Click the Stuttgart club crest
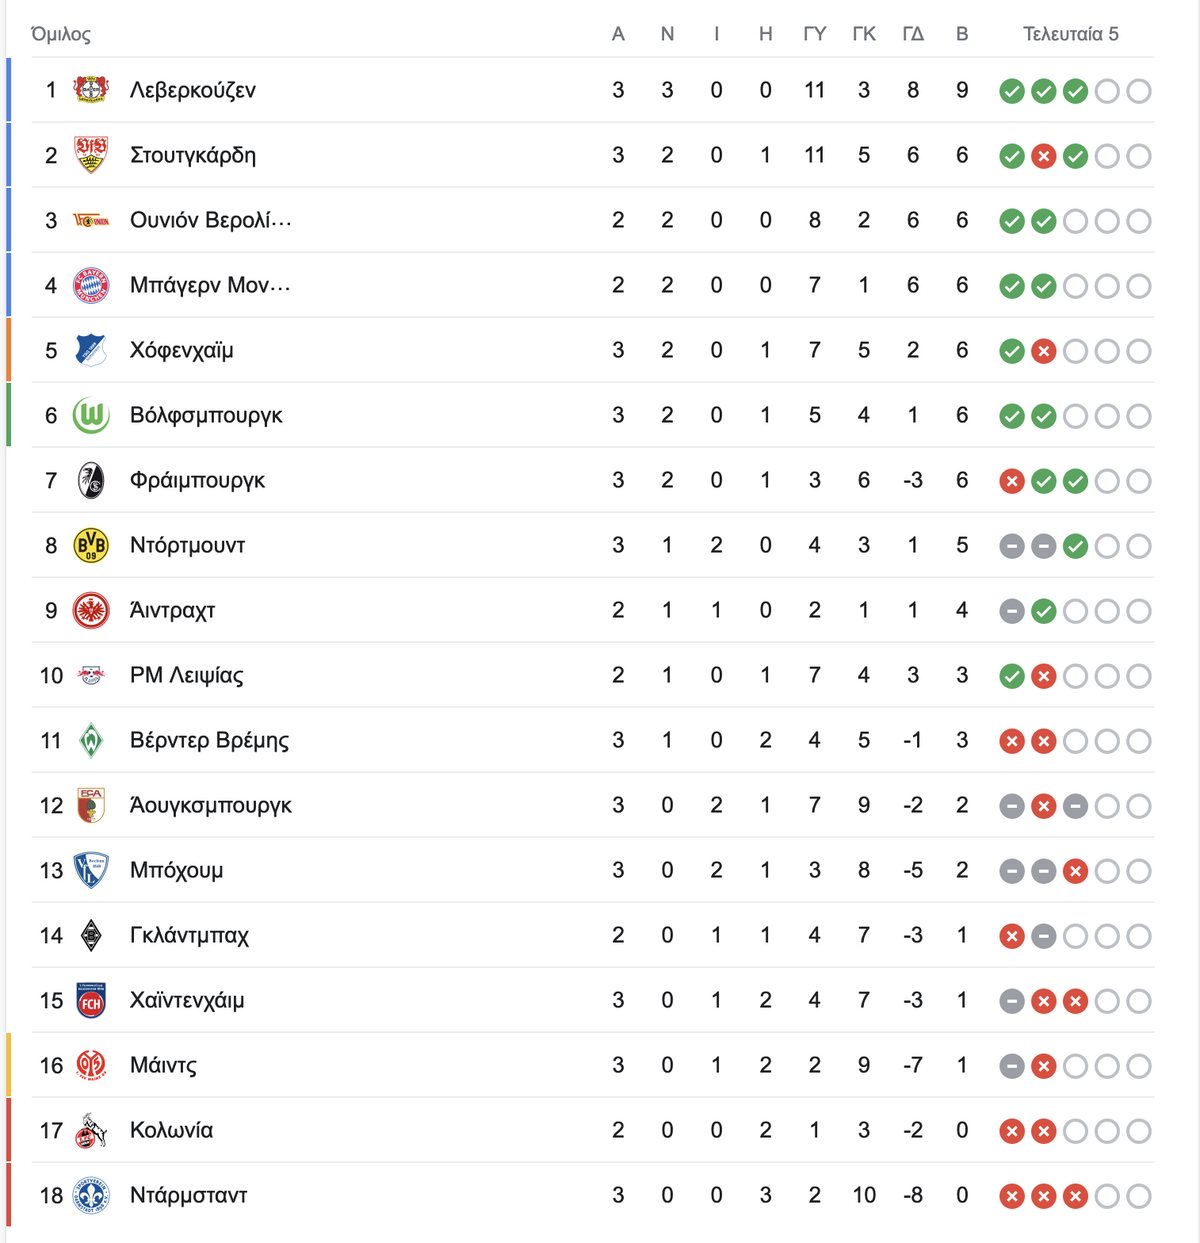Viewport: 1200px width, 1243px height. click(x=91, y=155)
